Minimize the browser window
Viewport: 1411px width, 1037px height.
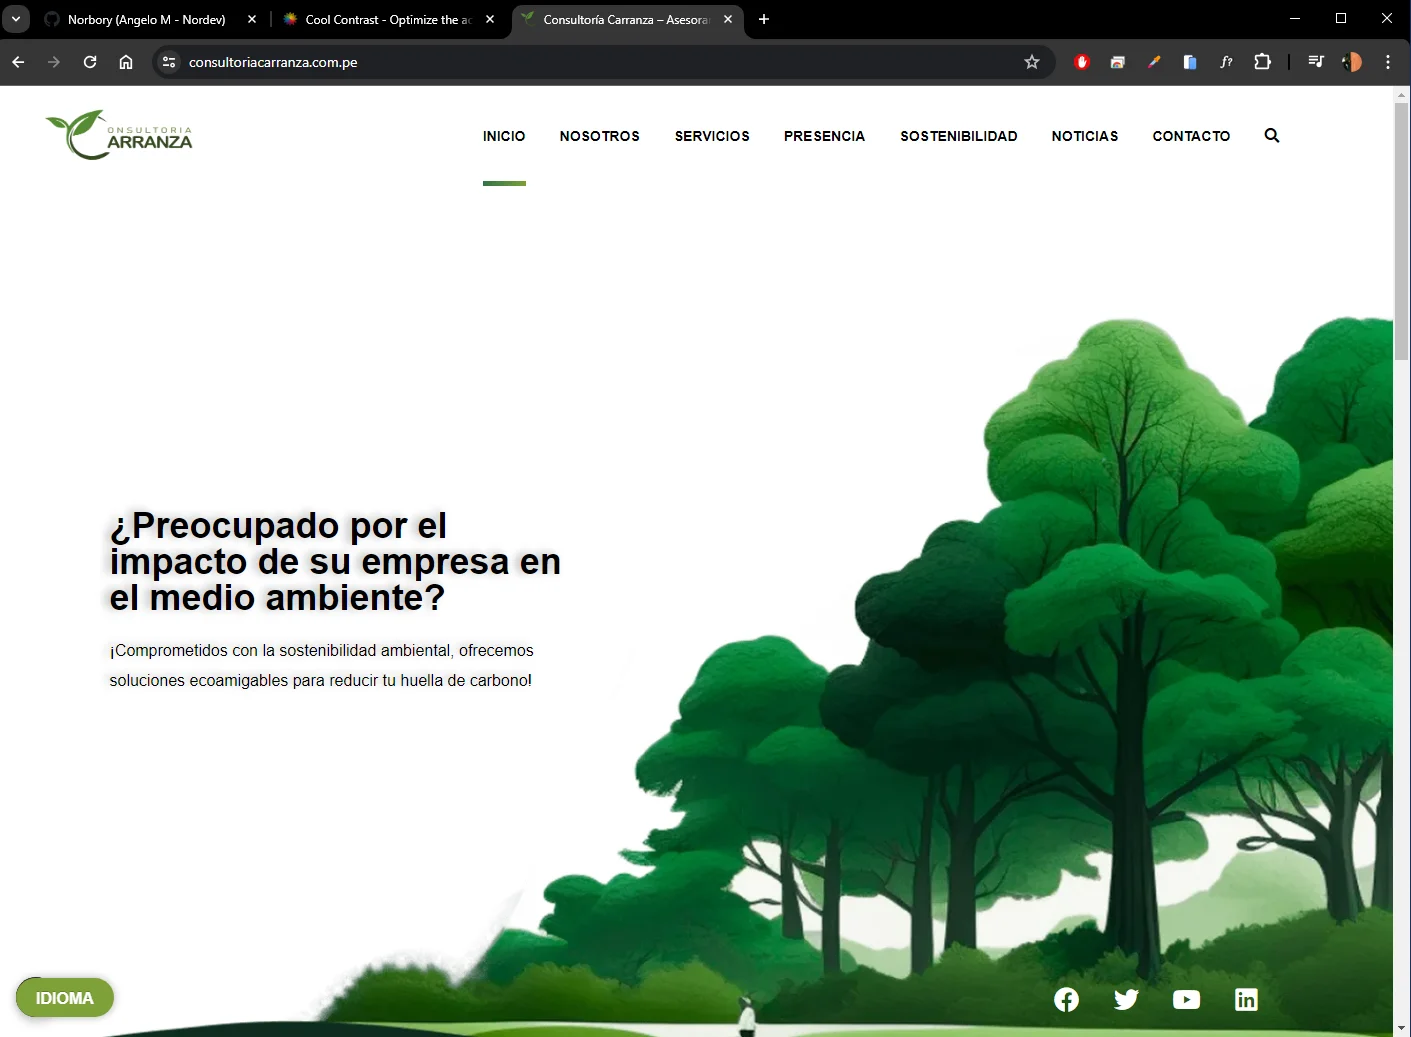click(x=1295, y=19)
